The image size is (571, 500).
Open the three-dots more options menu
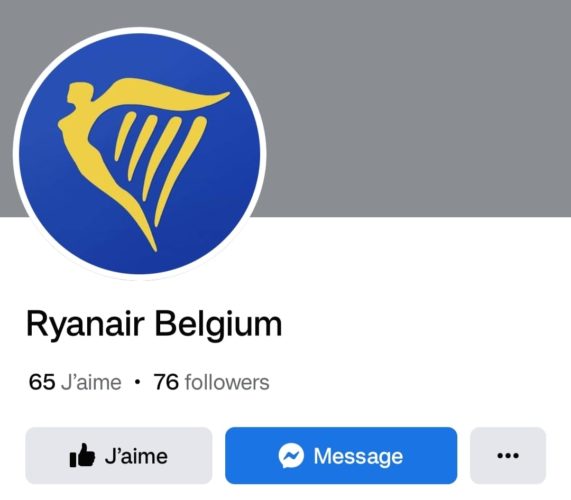pyautogui.click(x=508, y=455)
